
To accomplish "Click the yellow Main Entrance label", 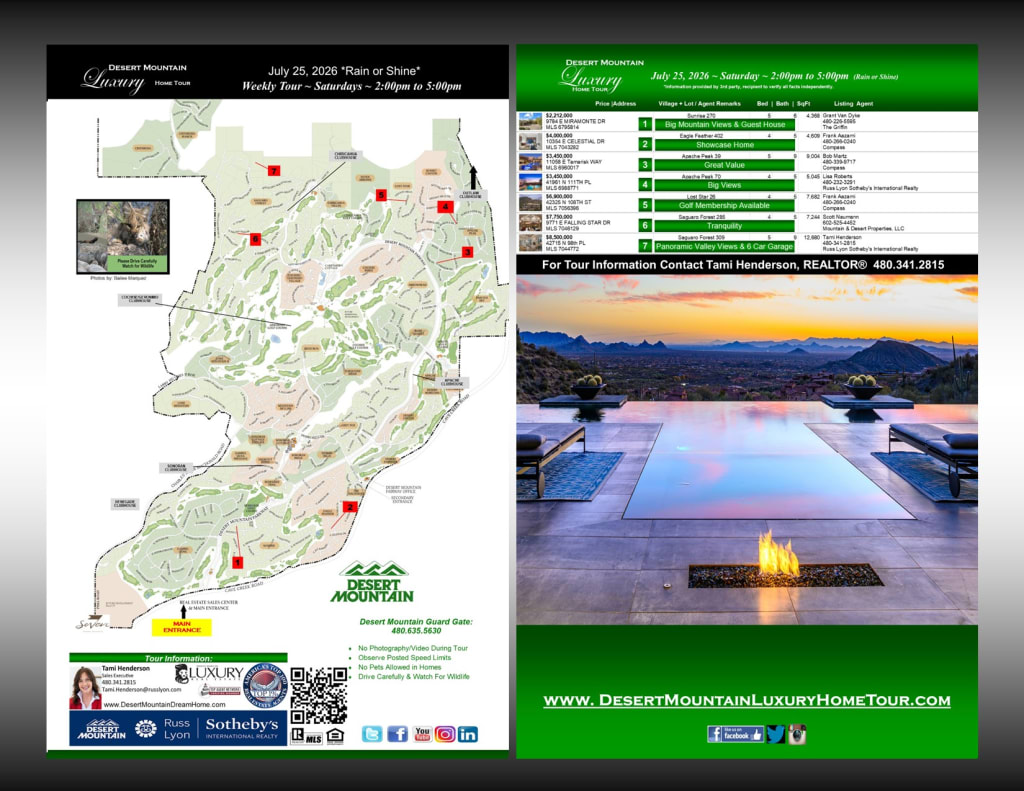I will coord(182,627).
